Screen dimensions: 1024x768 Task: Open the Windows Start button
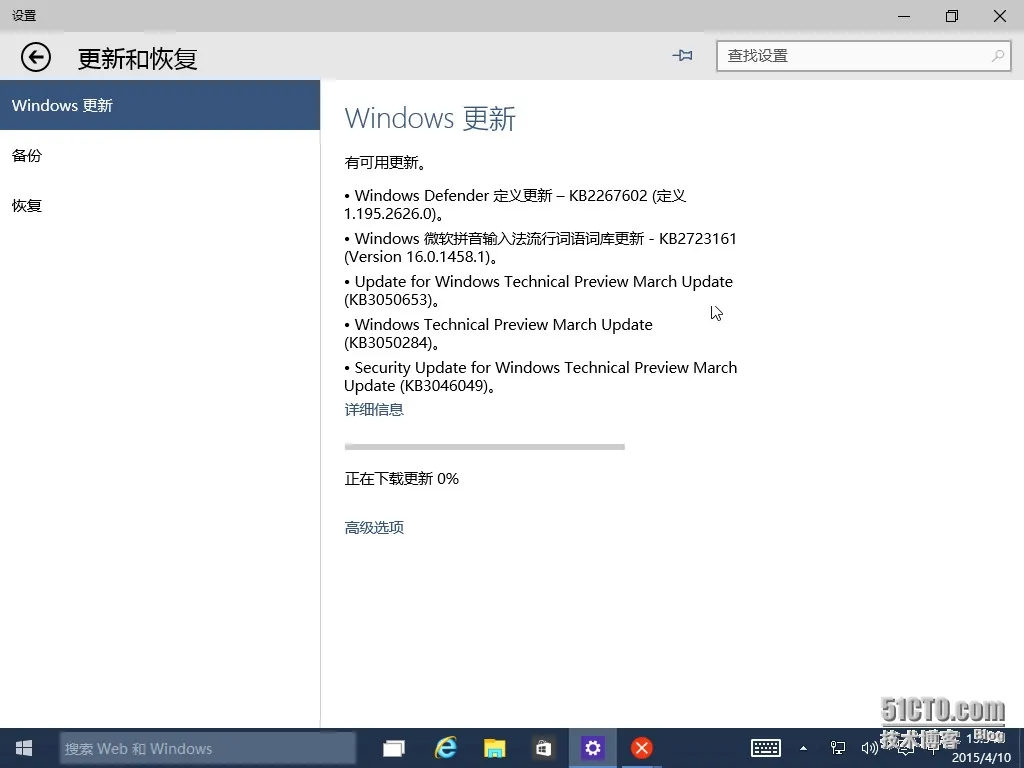24,748
